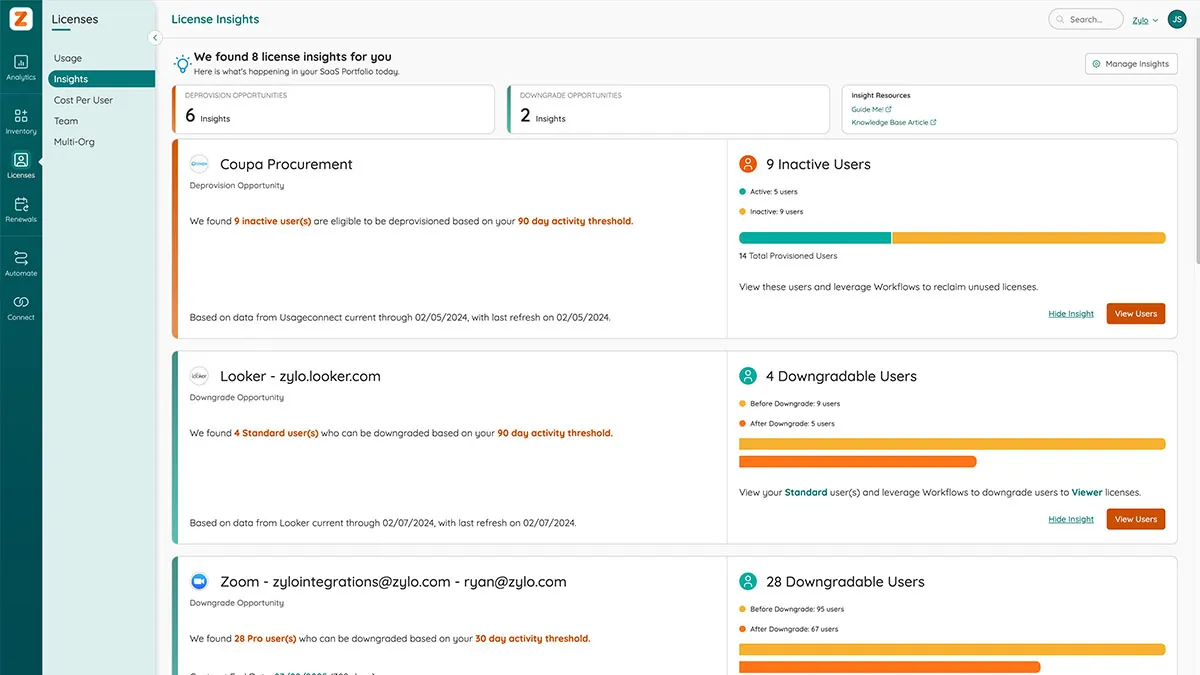Click the Looker app logo
Viewport: 1200px width, 675px height.
coord(199,376)
